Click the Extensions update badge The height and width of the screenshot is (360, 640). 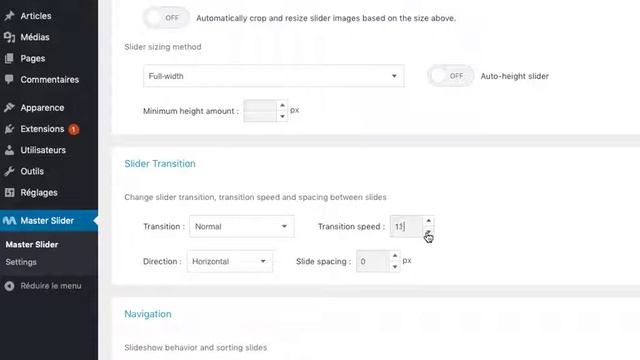(73, 129)
